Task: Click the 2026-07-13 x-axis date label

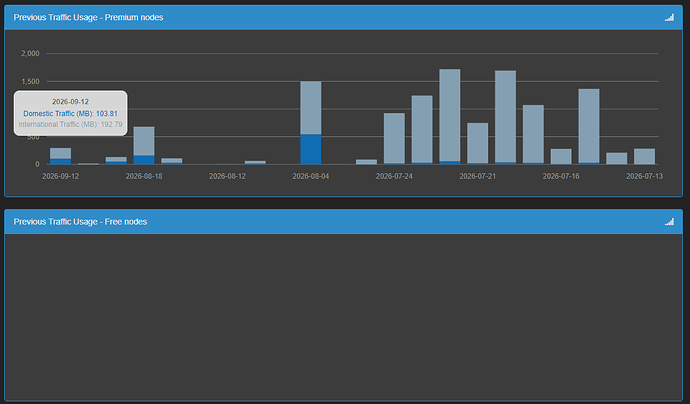Action: coord(644,176)
